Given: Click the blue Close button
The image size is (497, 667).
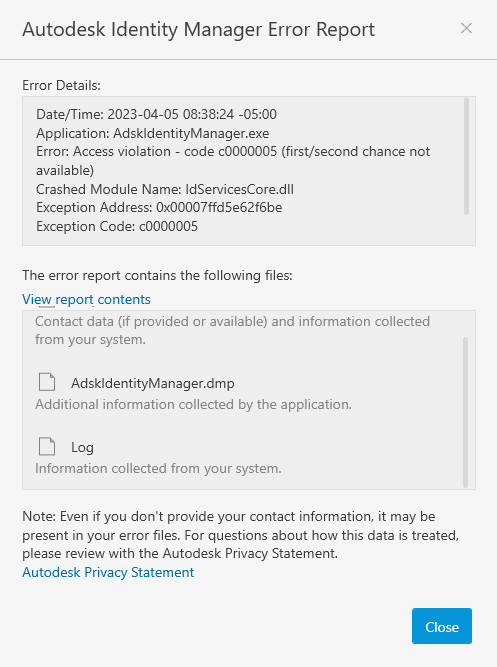Looking at the screenshot, I should [442, 626].
